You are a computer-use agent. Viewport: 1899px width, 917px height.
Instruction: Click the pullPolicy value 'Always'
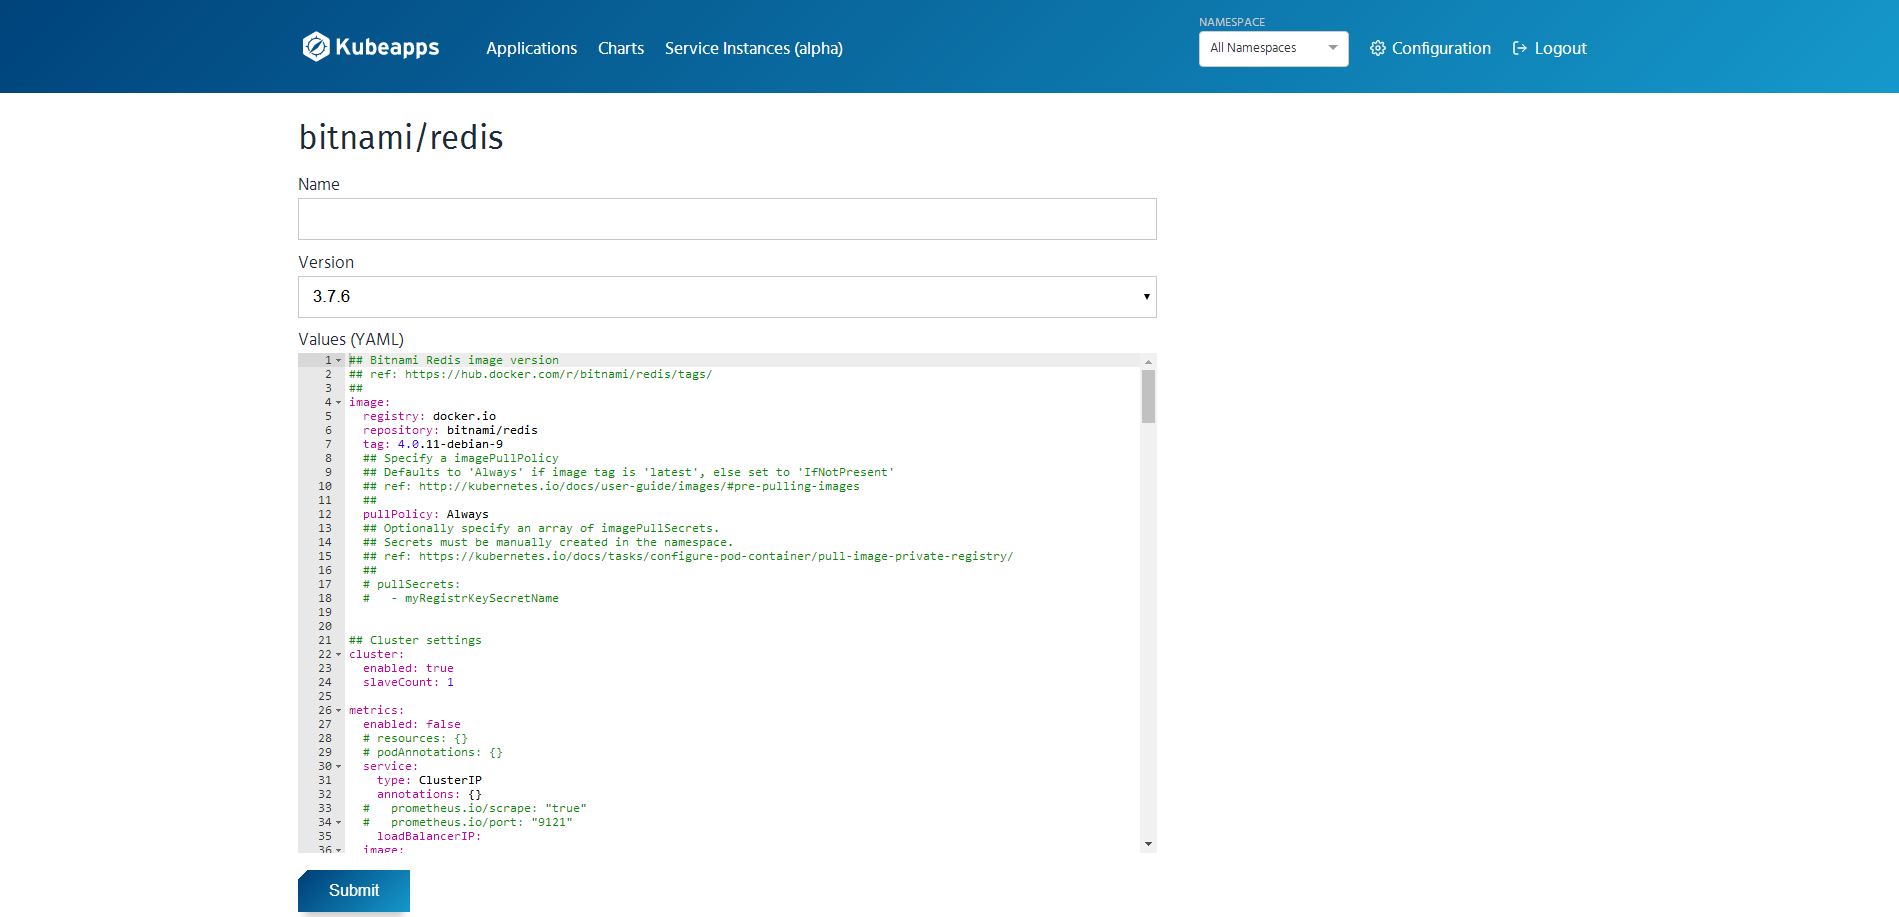click(x=467, y=514)
